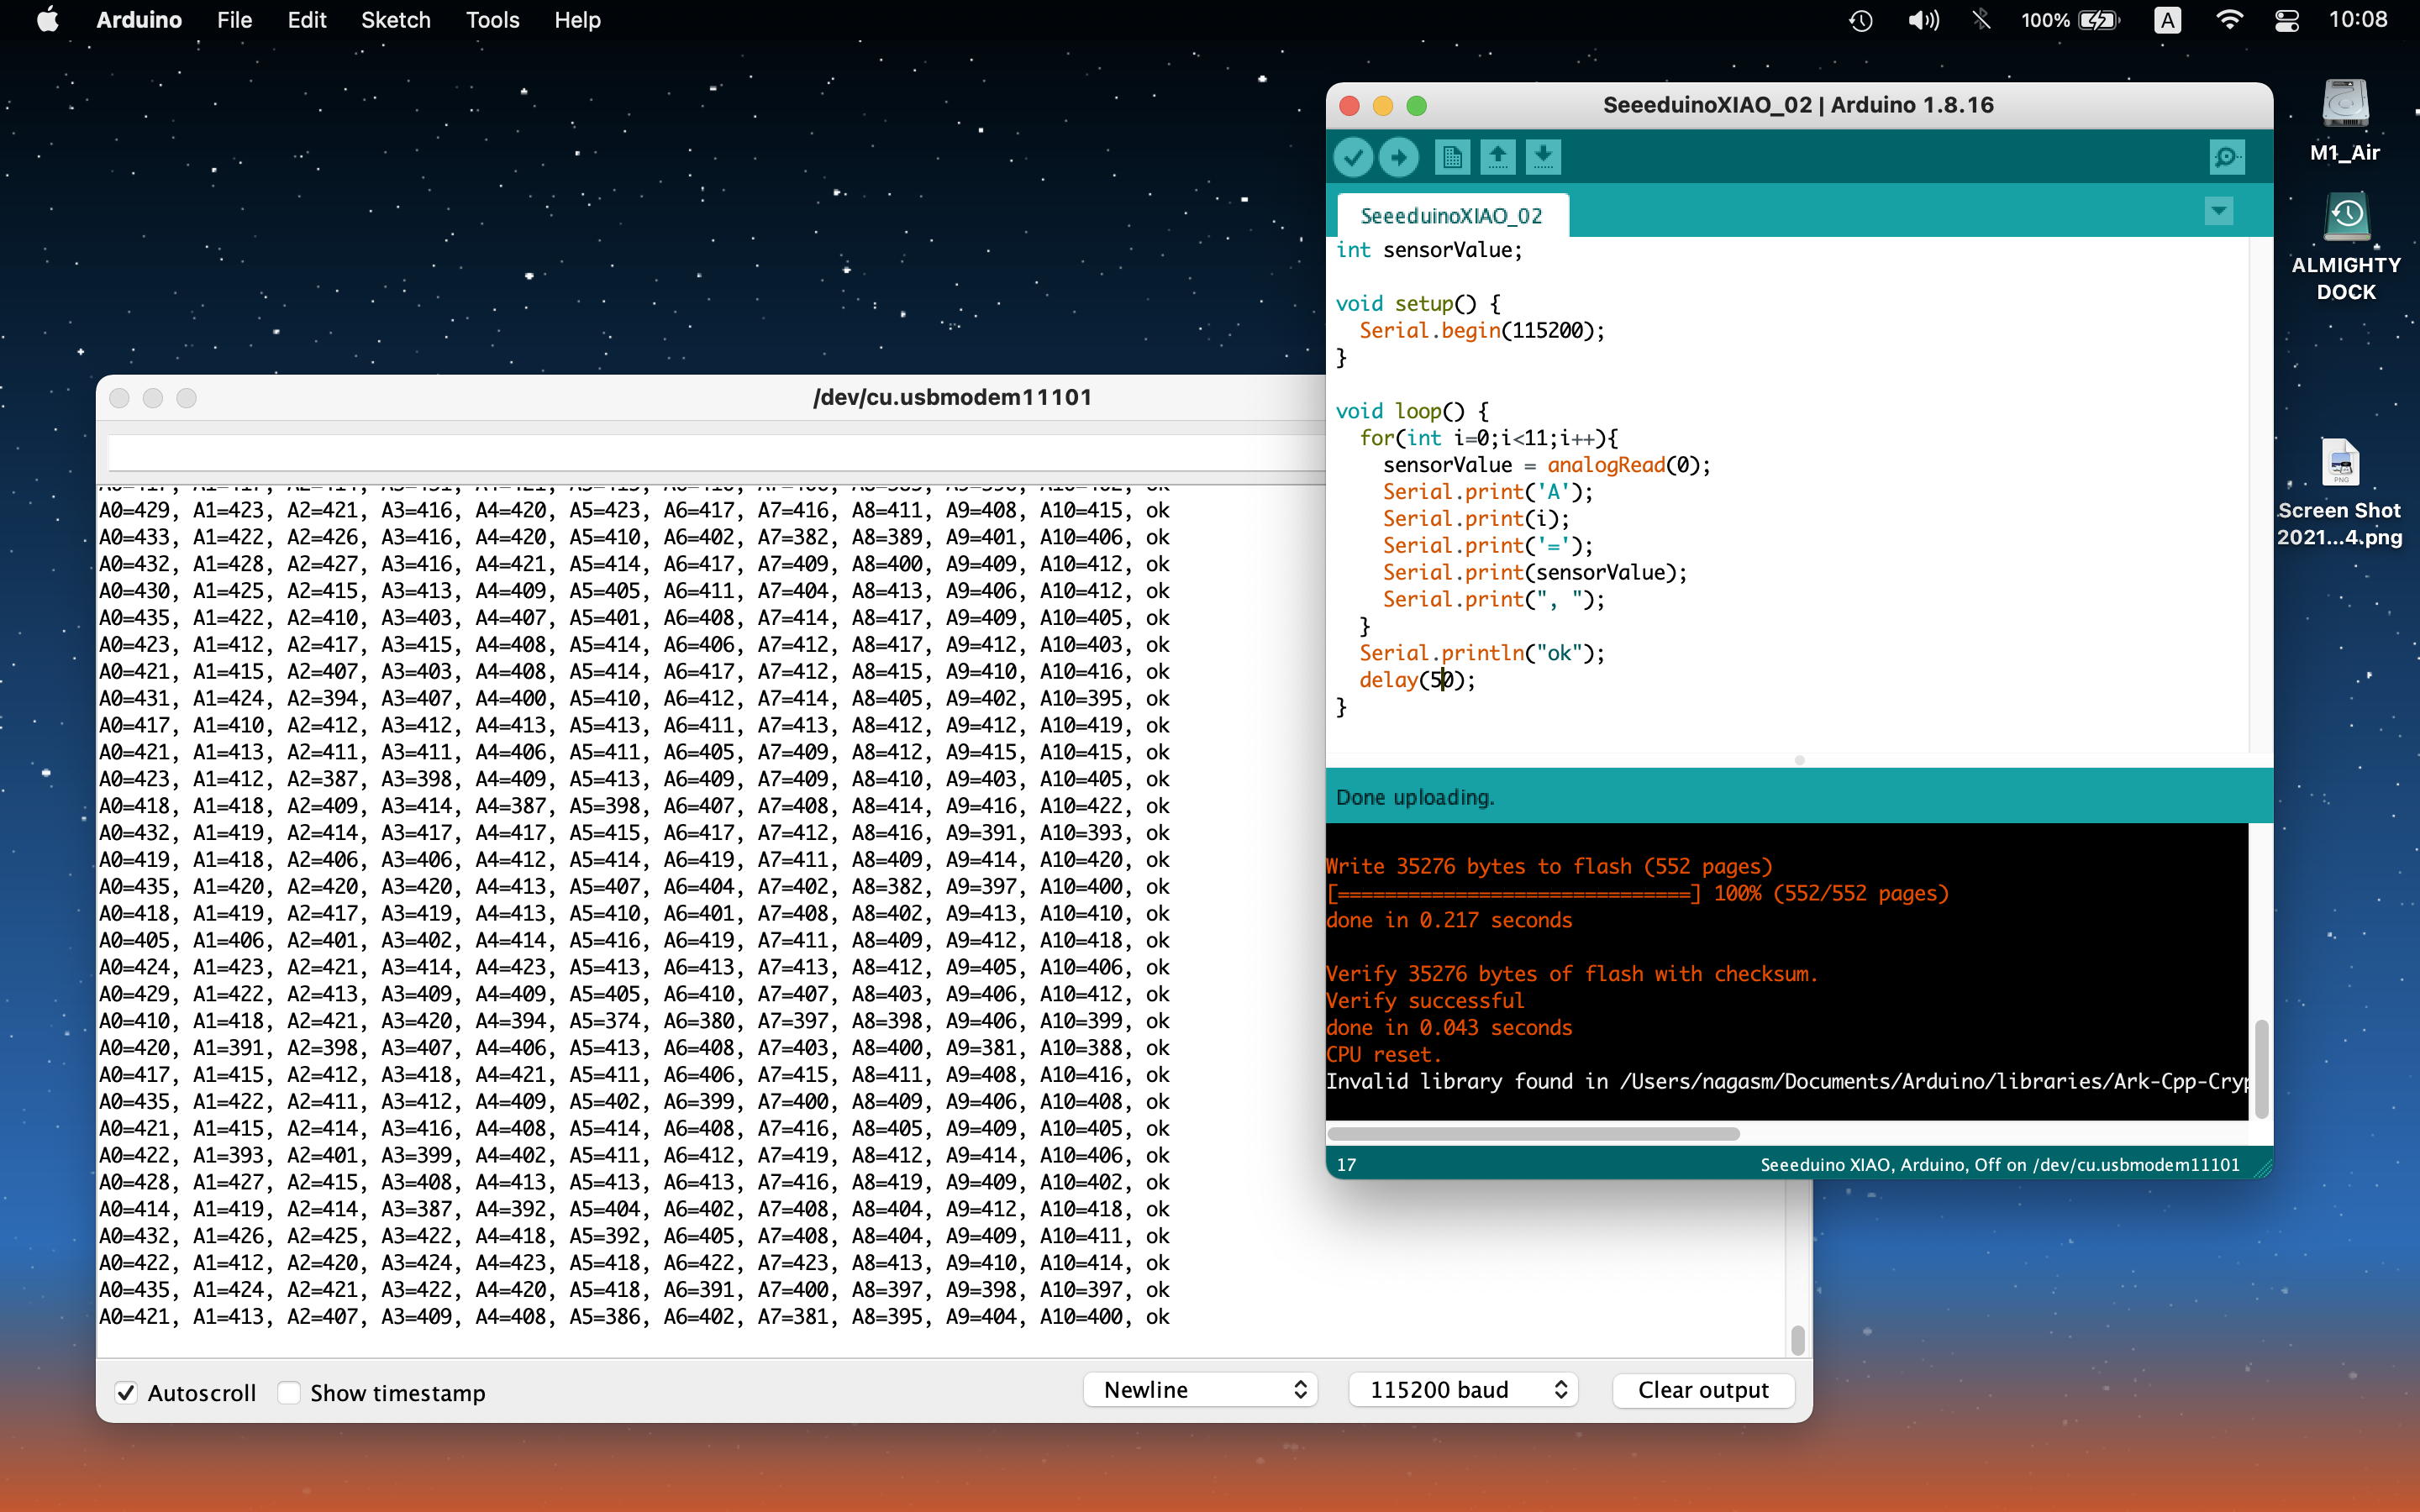Screen dimensions: 2420x1512
Task: Open the Newline line-ending dropdown
Action: [x=1200, y=1390]
